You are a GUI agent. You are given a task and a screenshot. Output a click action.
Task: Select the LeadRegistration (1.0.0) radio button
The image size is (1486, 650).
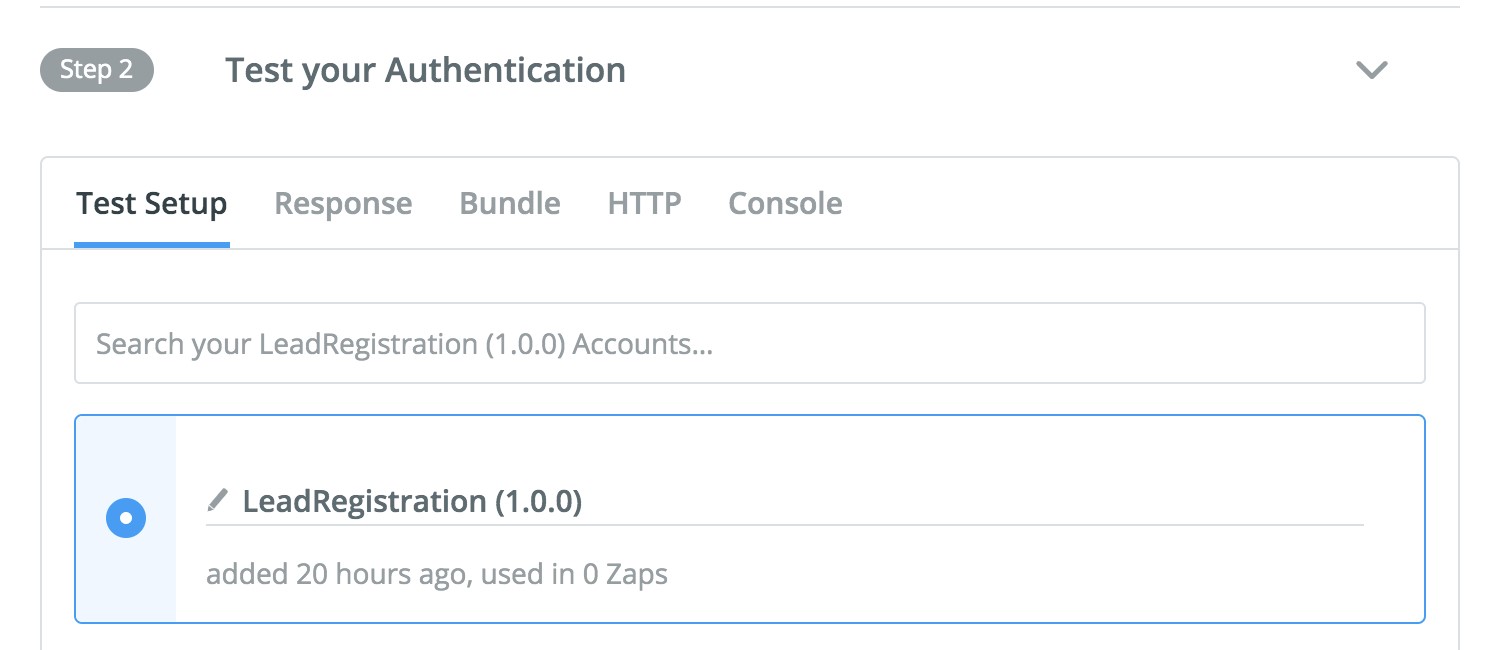point(126,518)
